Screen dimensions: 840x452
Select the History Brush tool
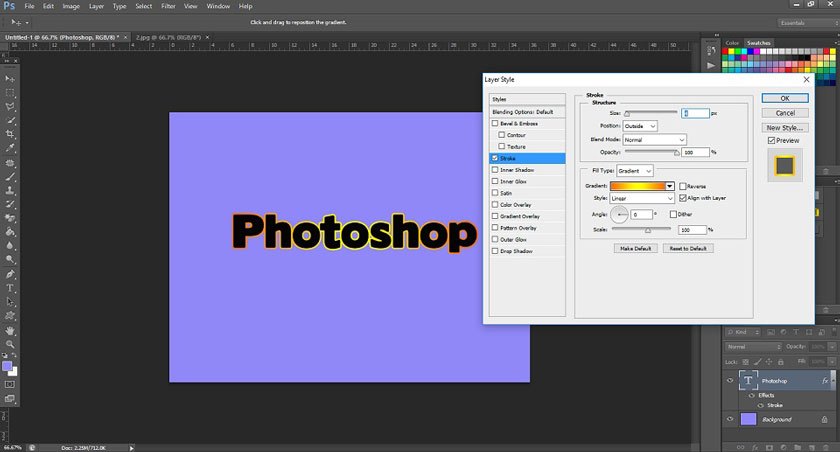[10, 204]
